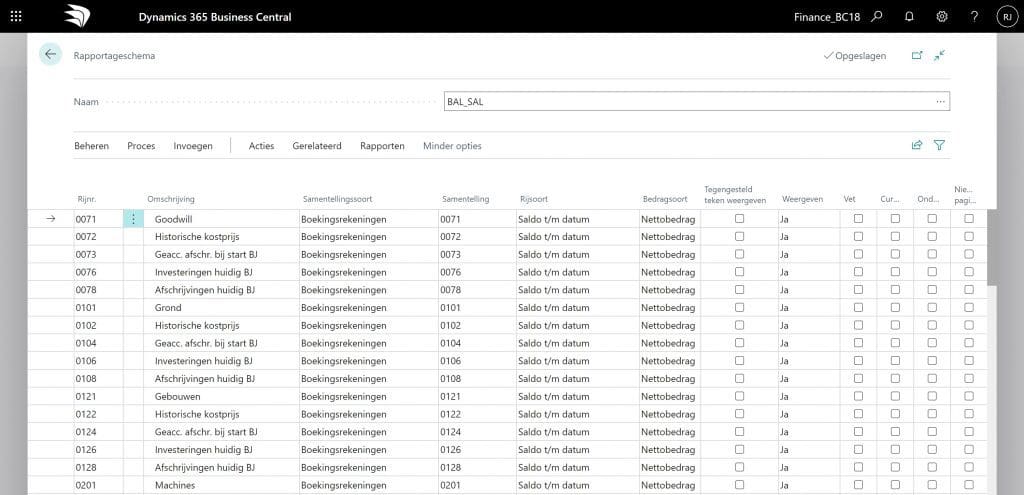Sort by Rijnr. column header
Image resolution: width=1024 pixels, height=495 pixels.
coord(86,199)
